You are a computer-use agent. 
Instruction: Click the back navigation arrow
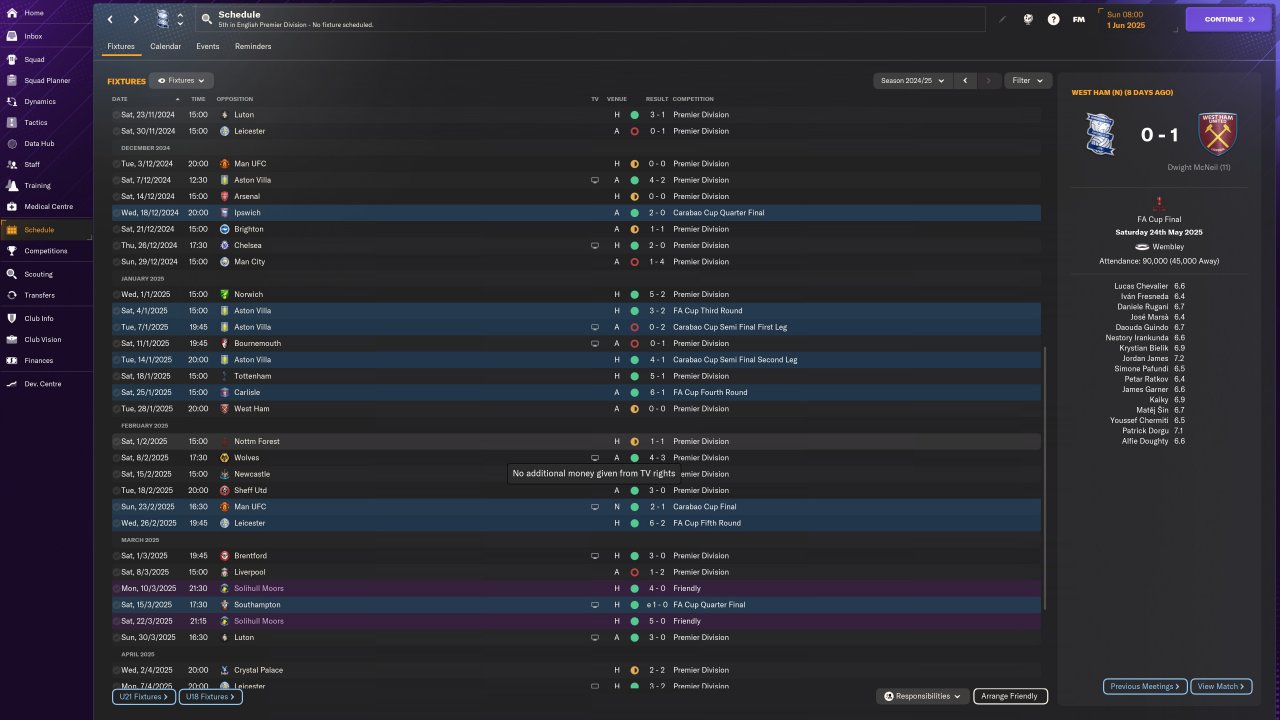[110, 19]
